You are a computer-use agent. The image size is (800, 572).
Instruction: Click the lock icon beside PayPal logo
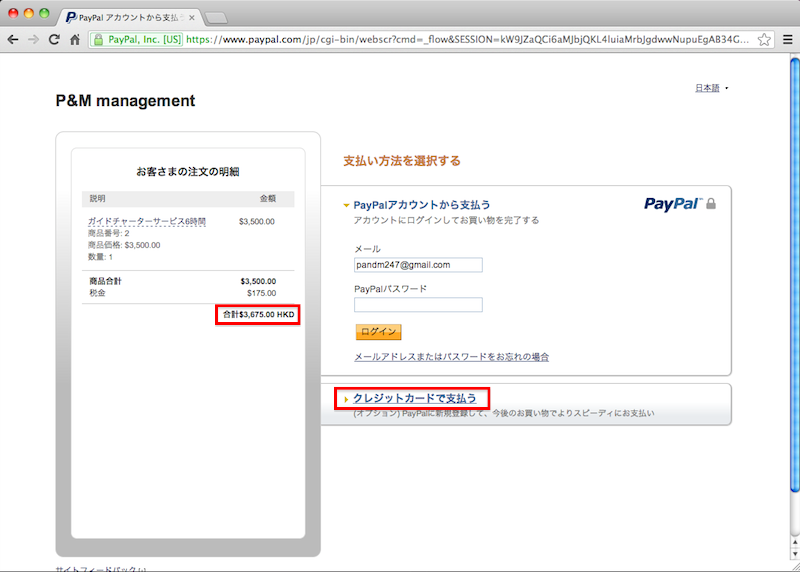[x=711, y=204]
